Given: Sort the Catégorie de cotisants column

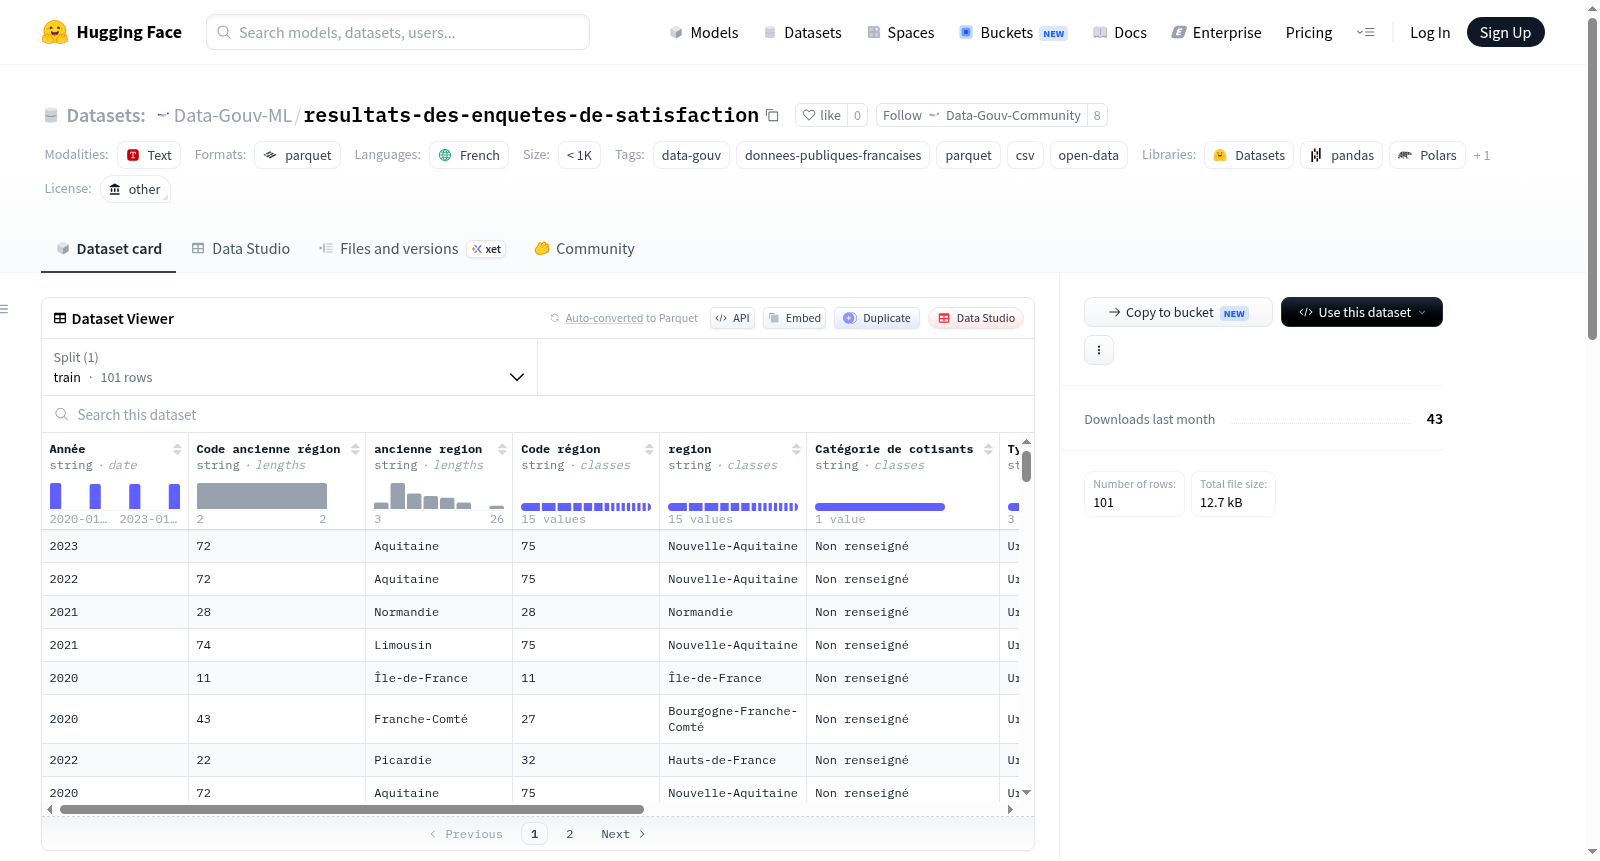Looking at the screenshot, I should point(988,449).
